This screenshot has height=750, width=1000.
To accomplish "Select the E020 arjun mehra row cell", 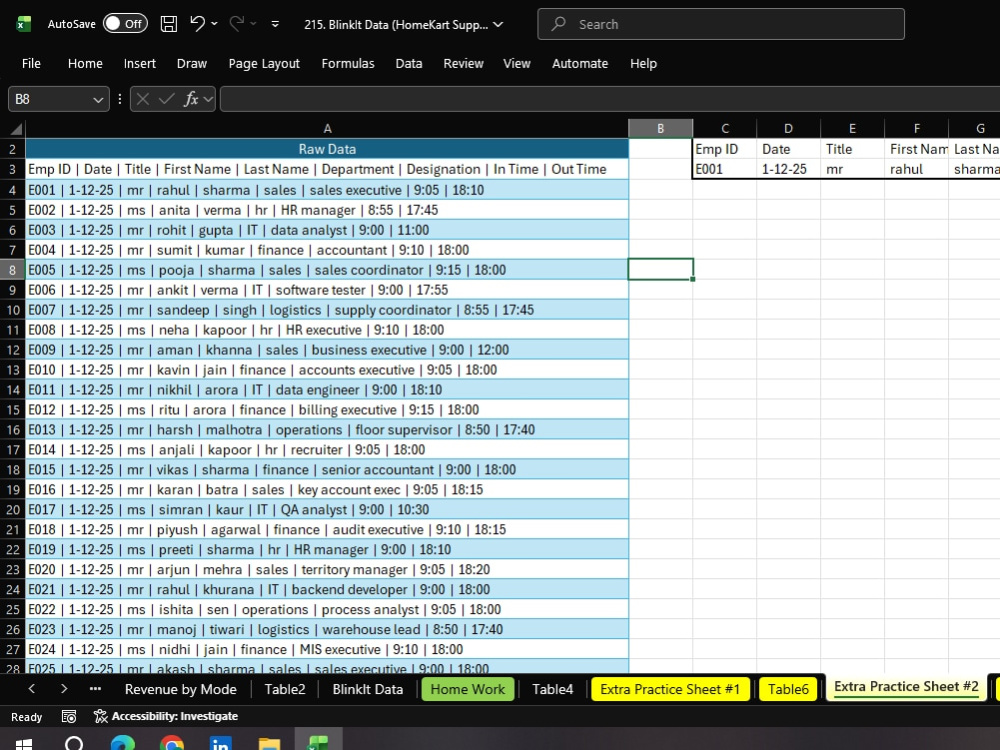I will (327, 569).
